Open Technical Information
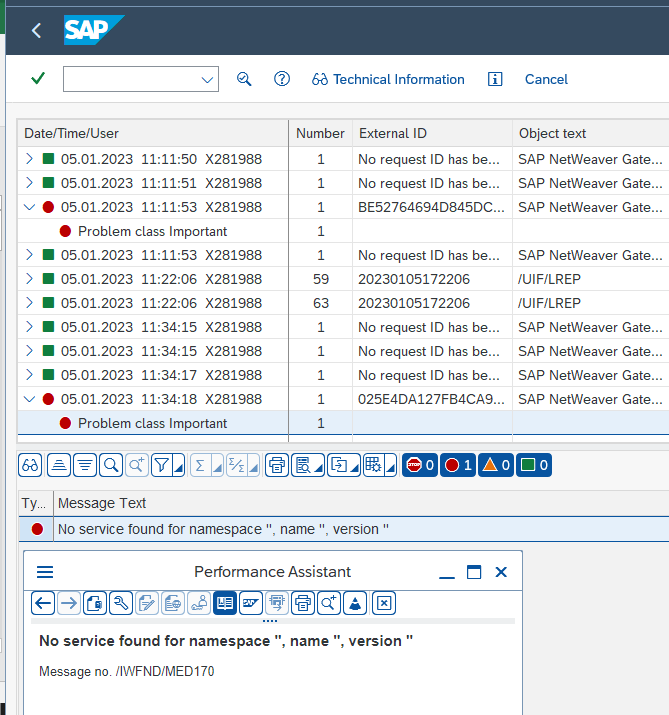This screenshot has width=669, height=715. point(388,79)
